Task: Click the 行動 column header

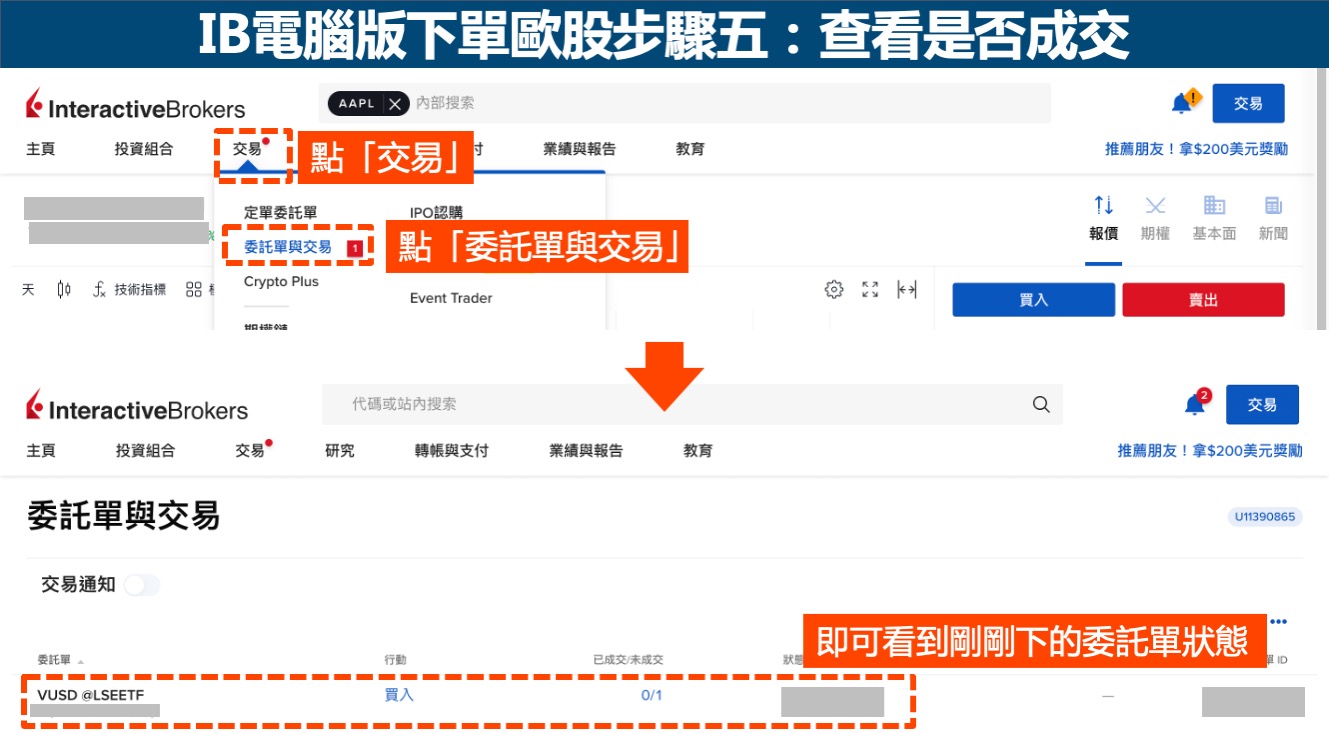Action: (x=395, y=660)
